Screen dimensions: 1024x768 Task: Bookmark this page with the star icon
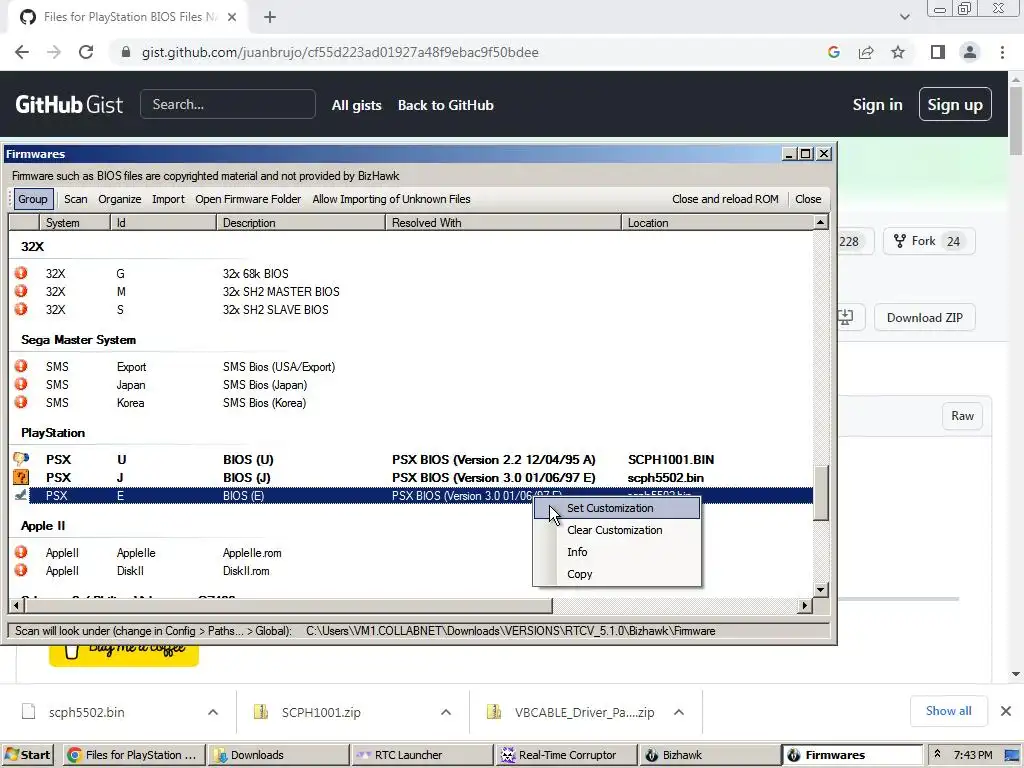(x=898, y=52)
